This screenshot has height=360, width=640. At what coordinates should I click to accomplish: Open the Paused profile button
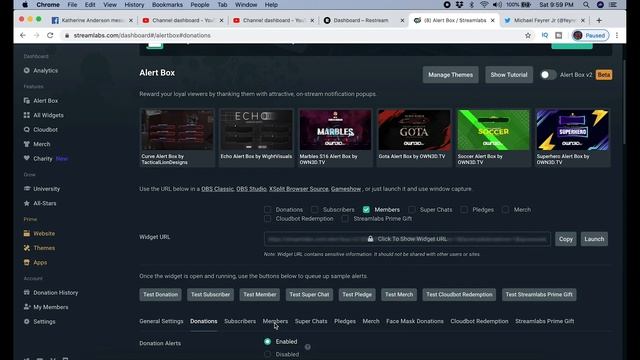[590, 36]
